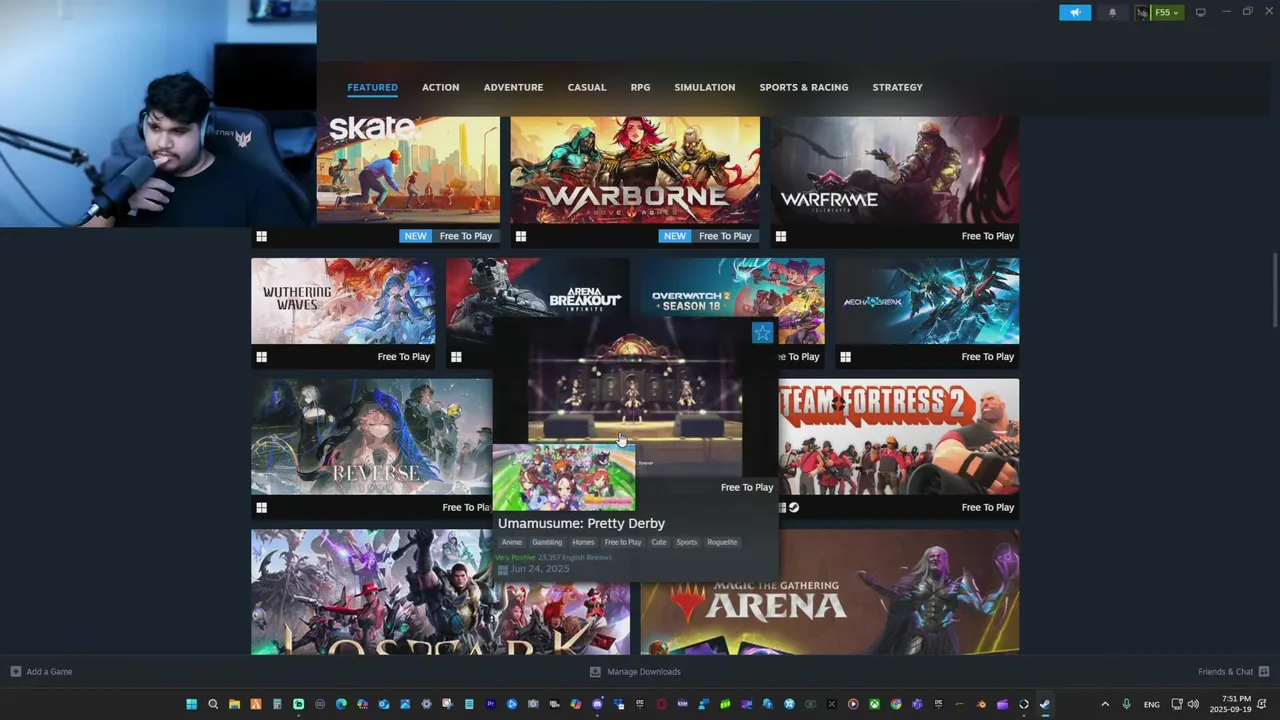Image resolution: width=1280 pixels, height=720 pixels.
Task: Show hidden system tray icons
Action: point(1105,704)
